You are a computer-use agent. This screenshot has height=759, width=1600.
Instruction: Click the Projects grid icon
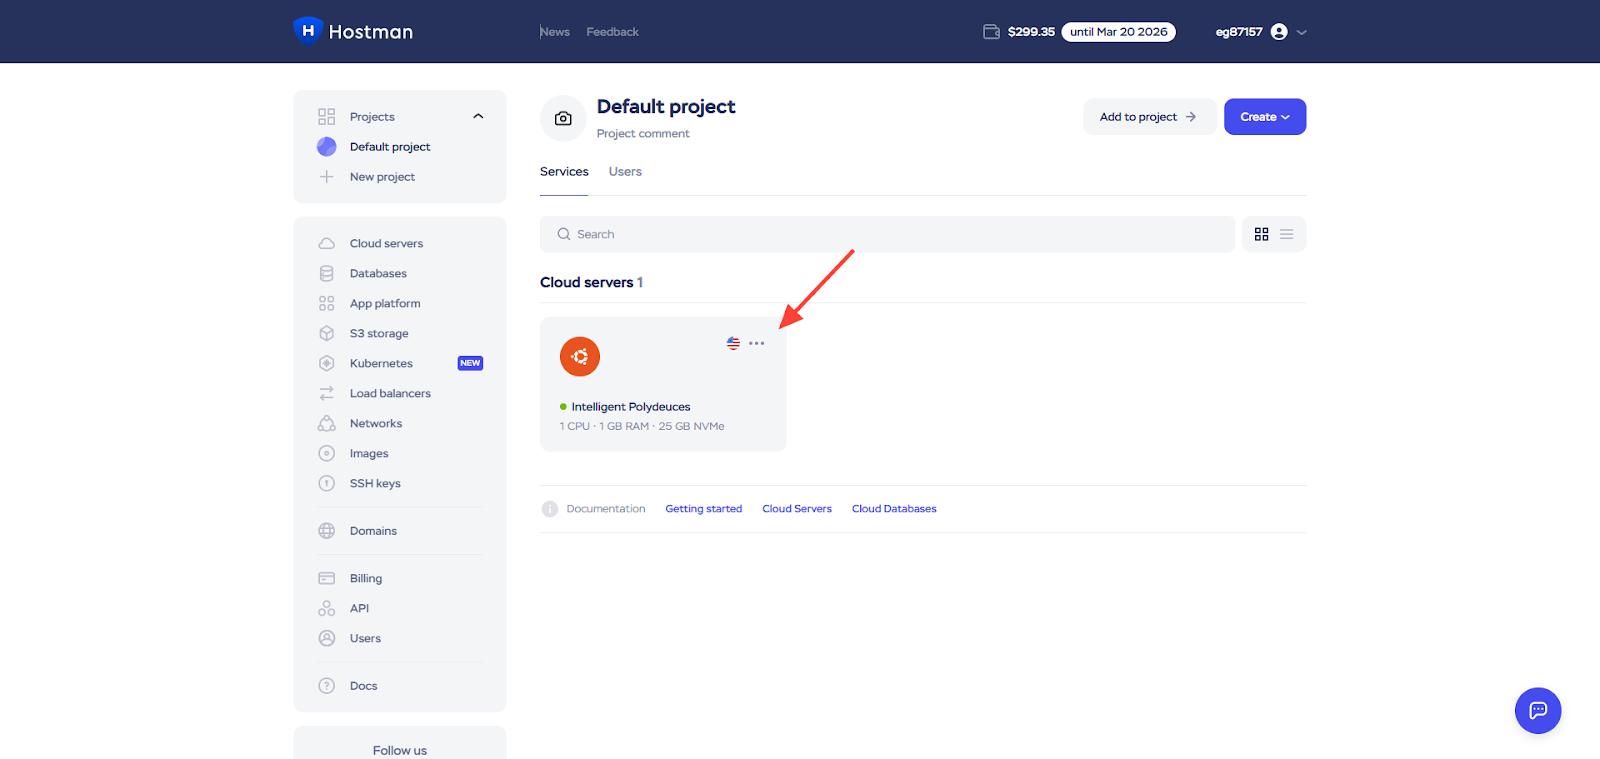pos(326,117)
